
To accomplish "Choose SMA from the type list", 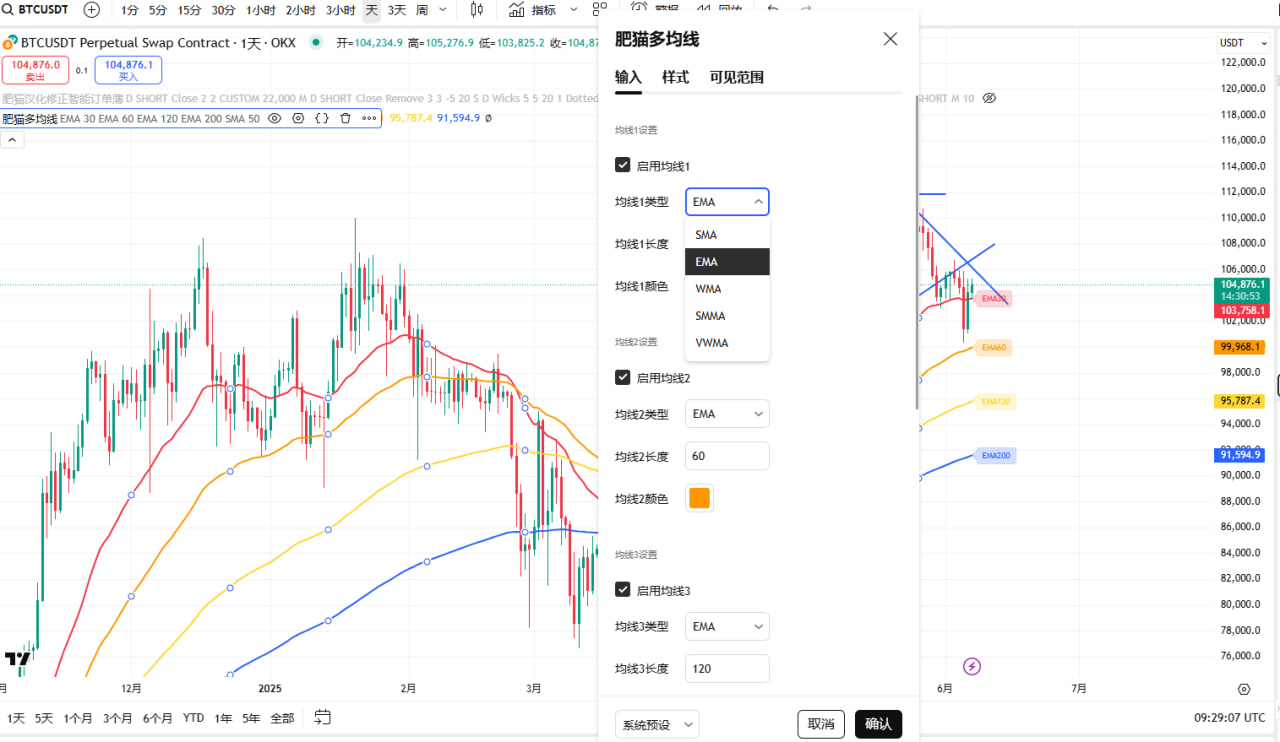I will pyautogui.click(x=727, y=235).
